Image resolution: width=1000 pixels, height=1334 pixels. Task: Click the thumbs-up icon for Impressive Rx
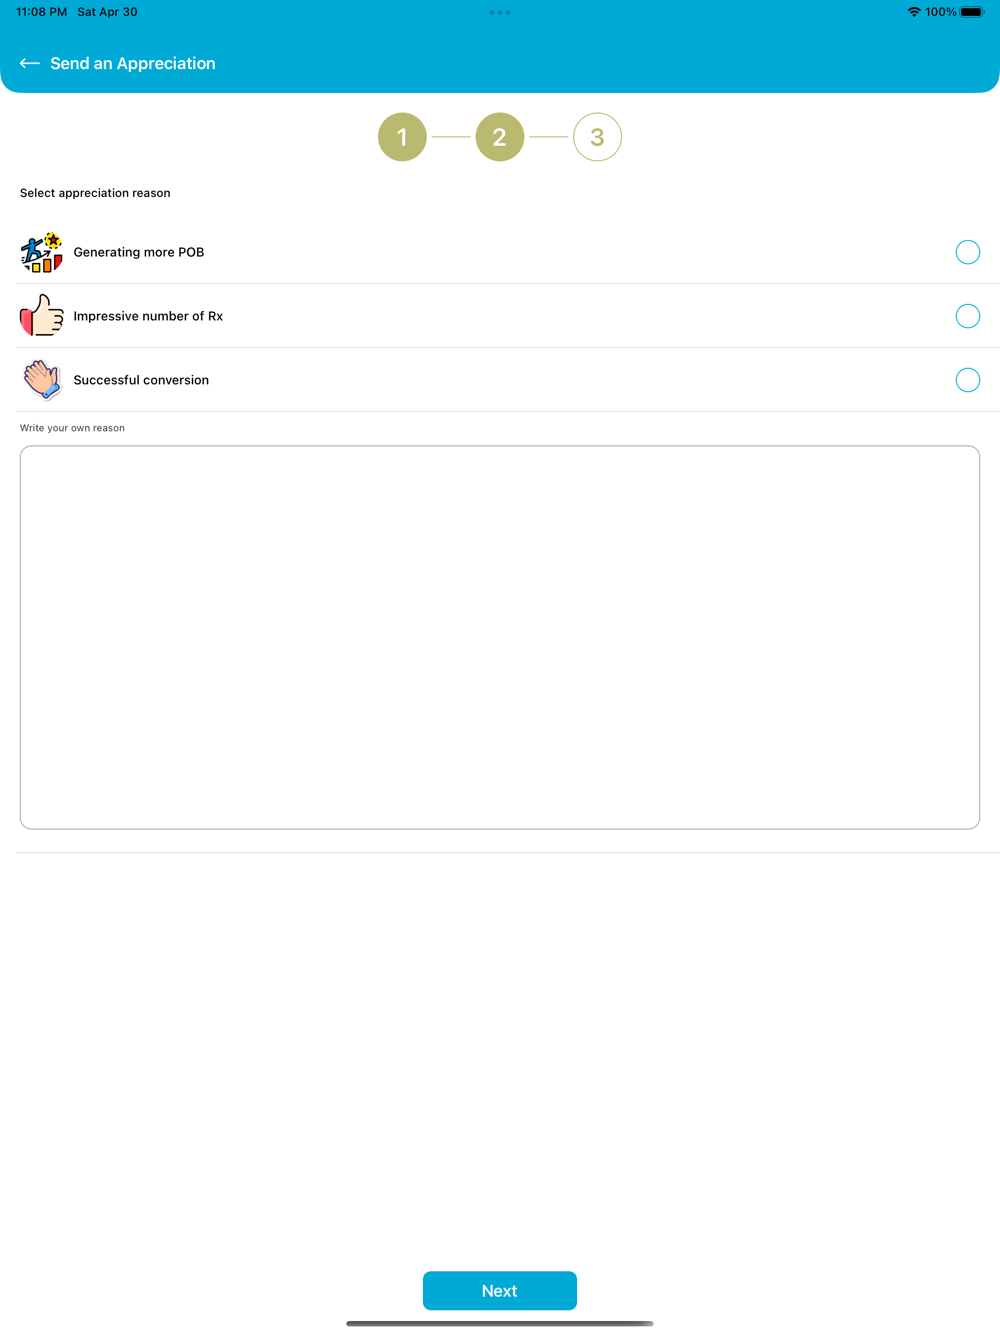42,316
